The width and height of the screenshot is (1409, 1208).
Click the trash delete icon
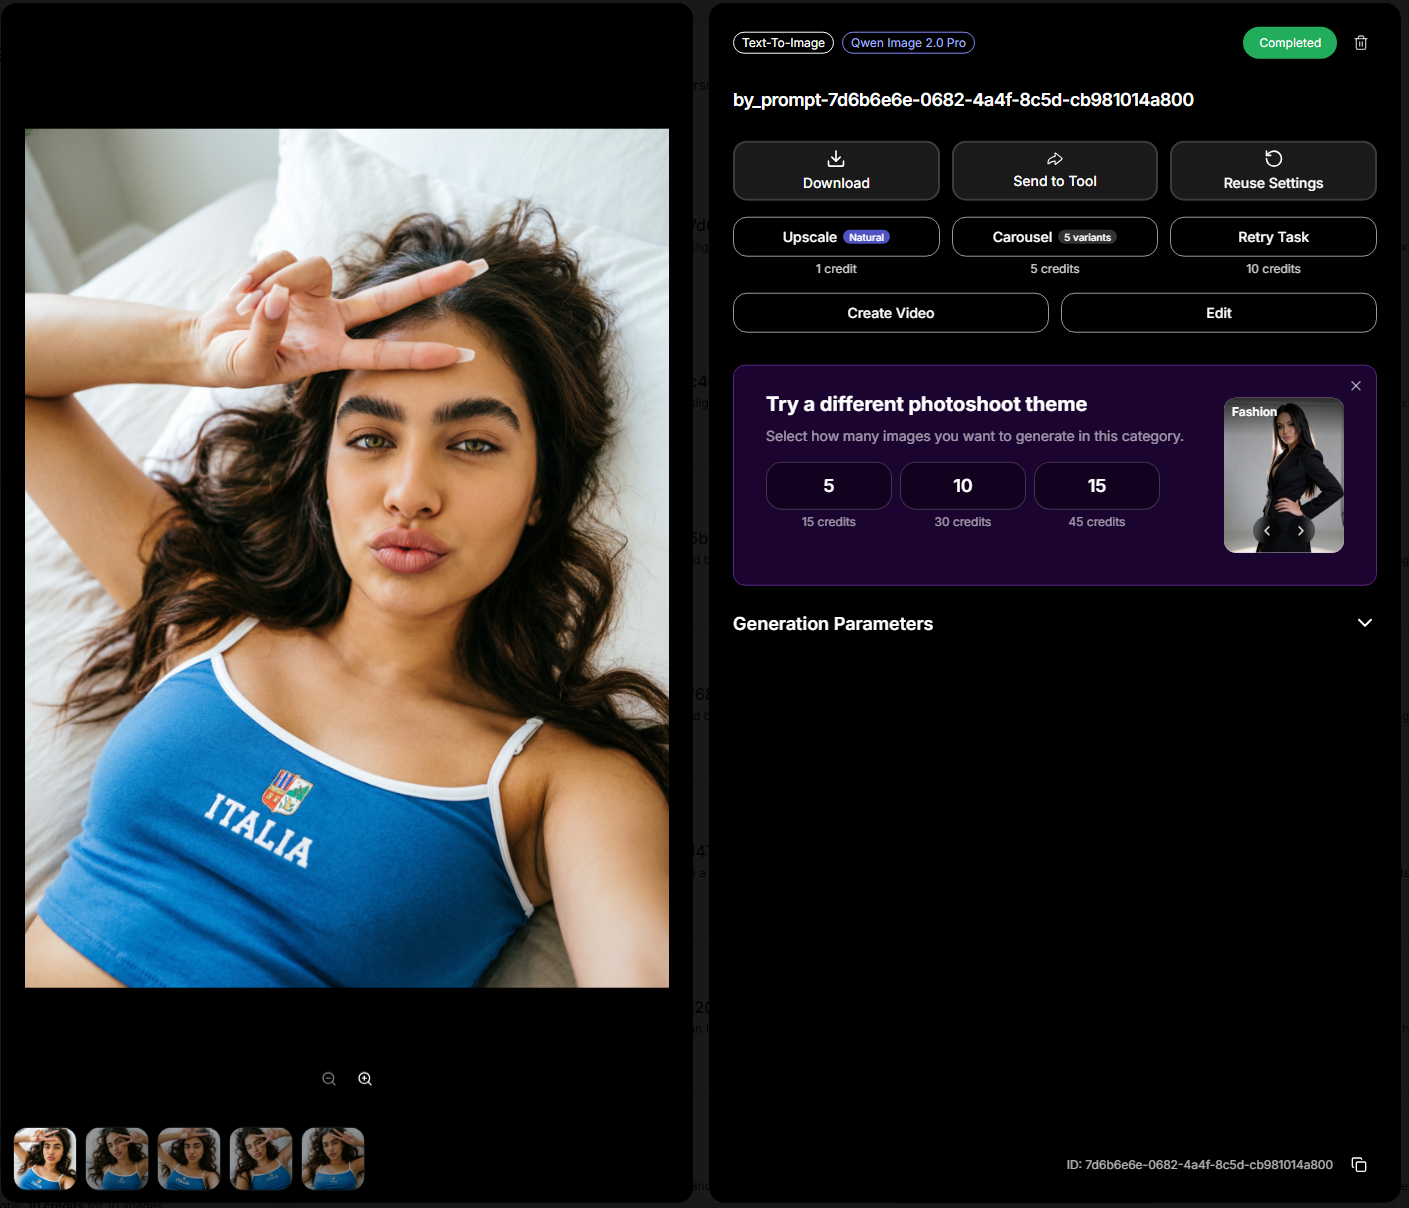[x=1361, y=43]
